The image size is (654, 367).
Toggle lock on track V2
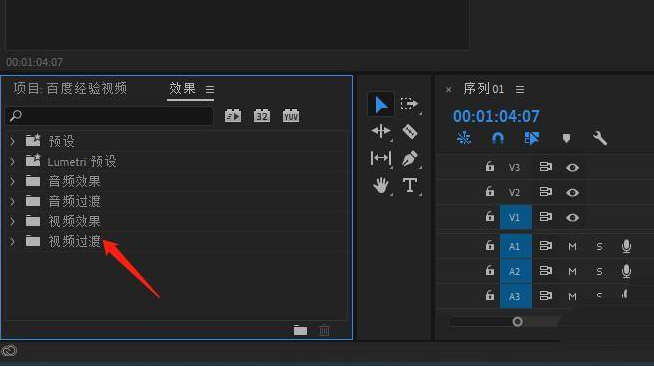[x=490, y=191]
